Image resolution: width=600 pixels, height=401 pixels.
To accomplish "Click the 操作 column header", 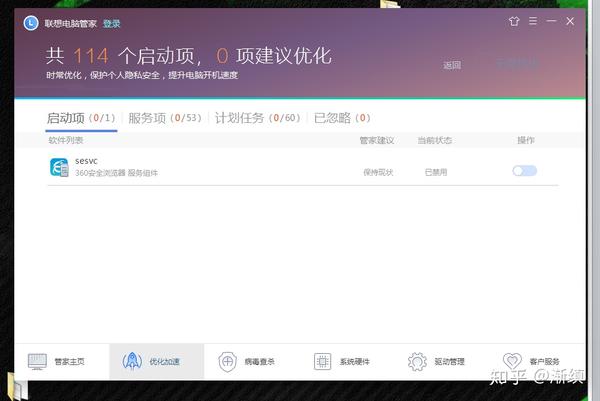I will 526,140.
